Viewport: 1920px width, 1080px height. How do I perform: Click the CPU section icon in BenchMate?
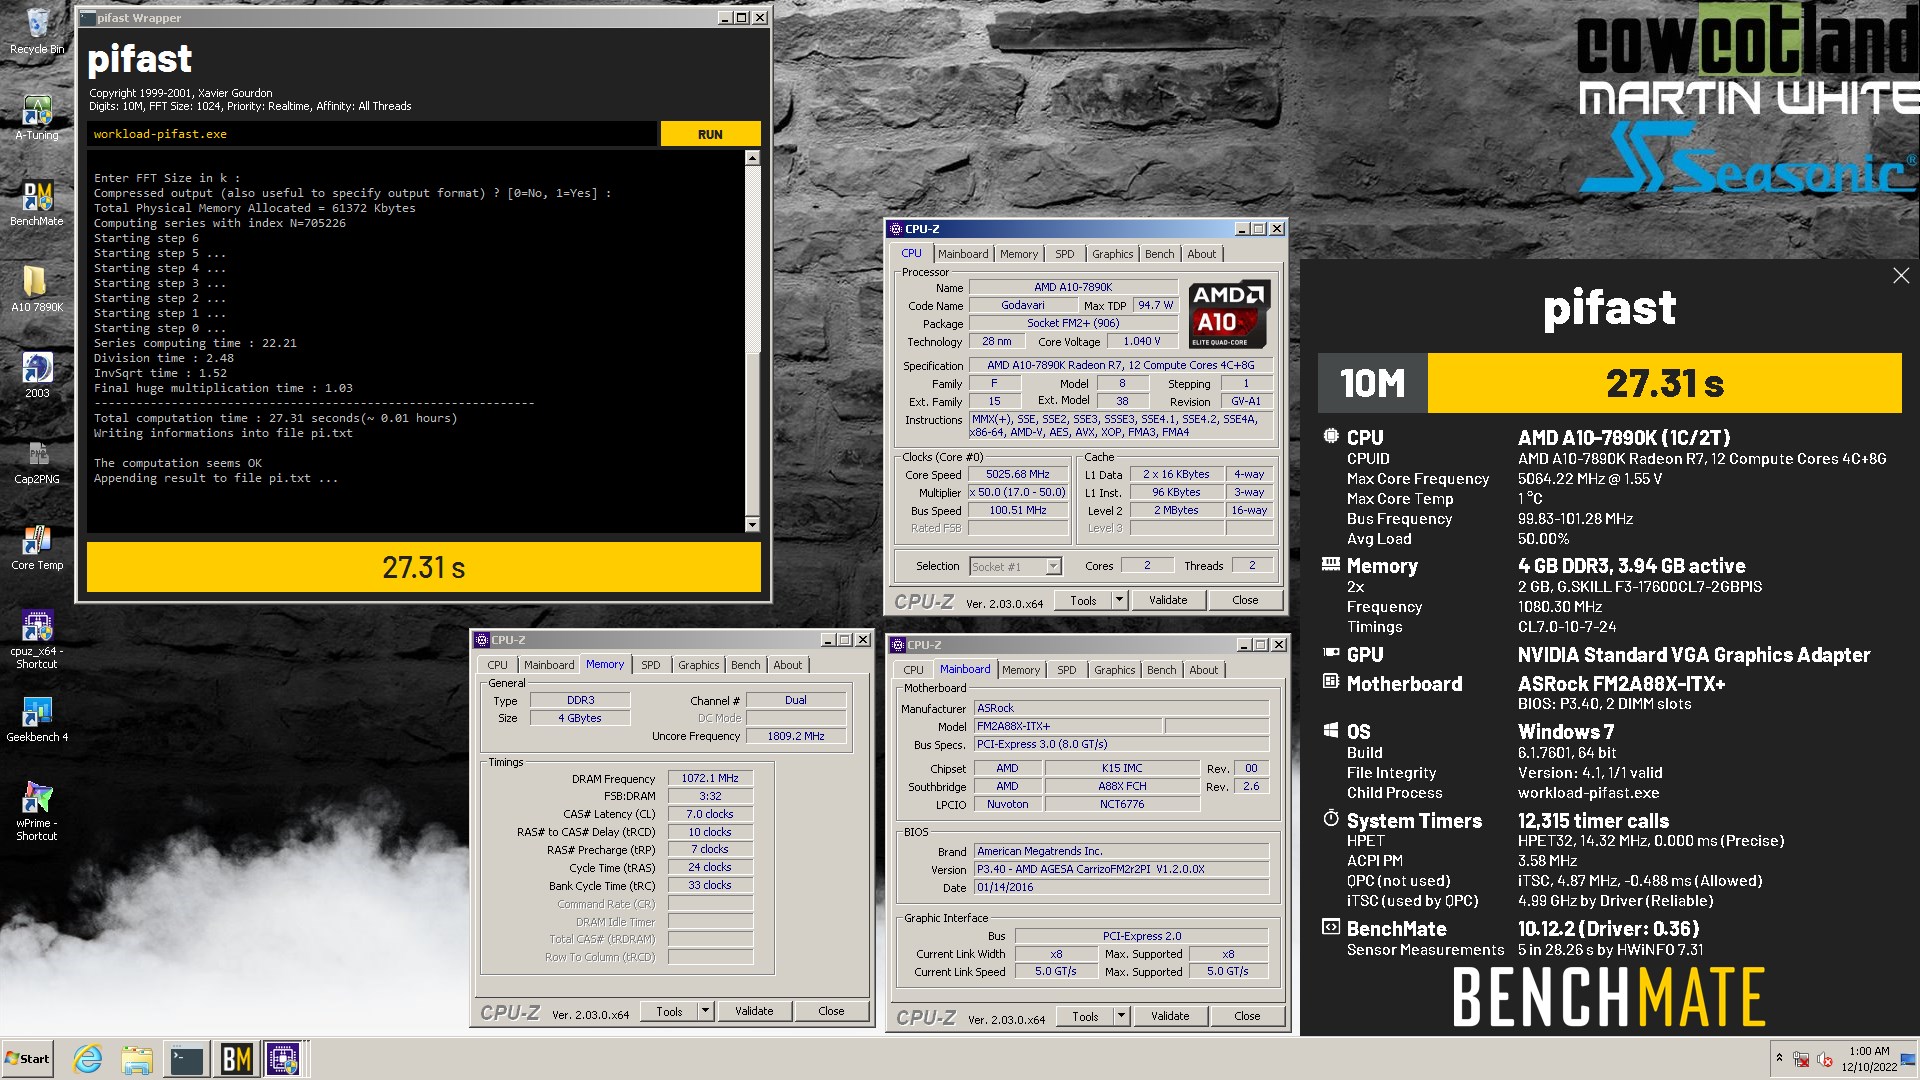click(1331, 436)
